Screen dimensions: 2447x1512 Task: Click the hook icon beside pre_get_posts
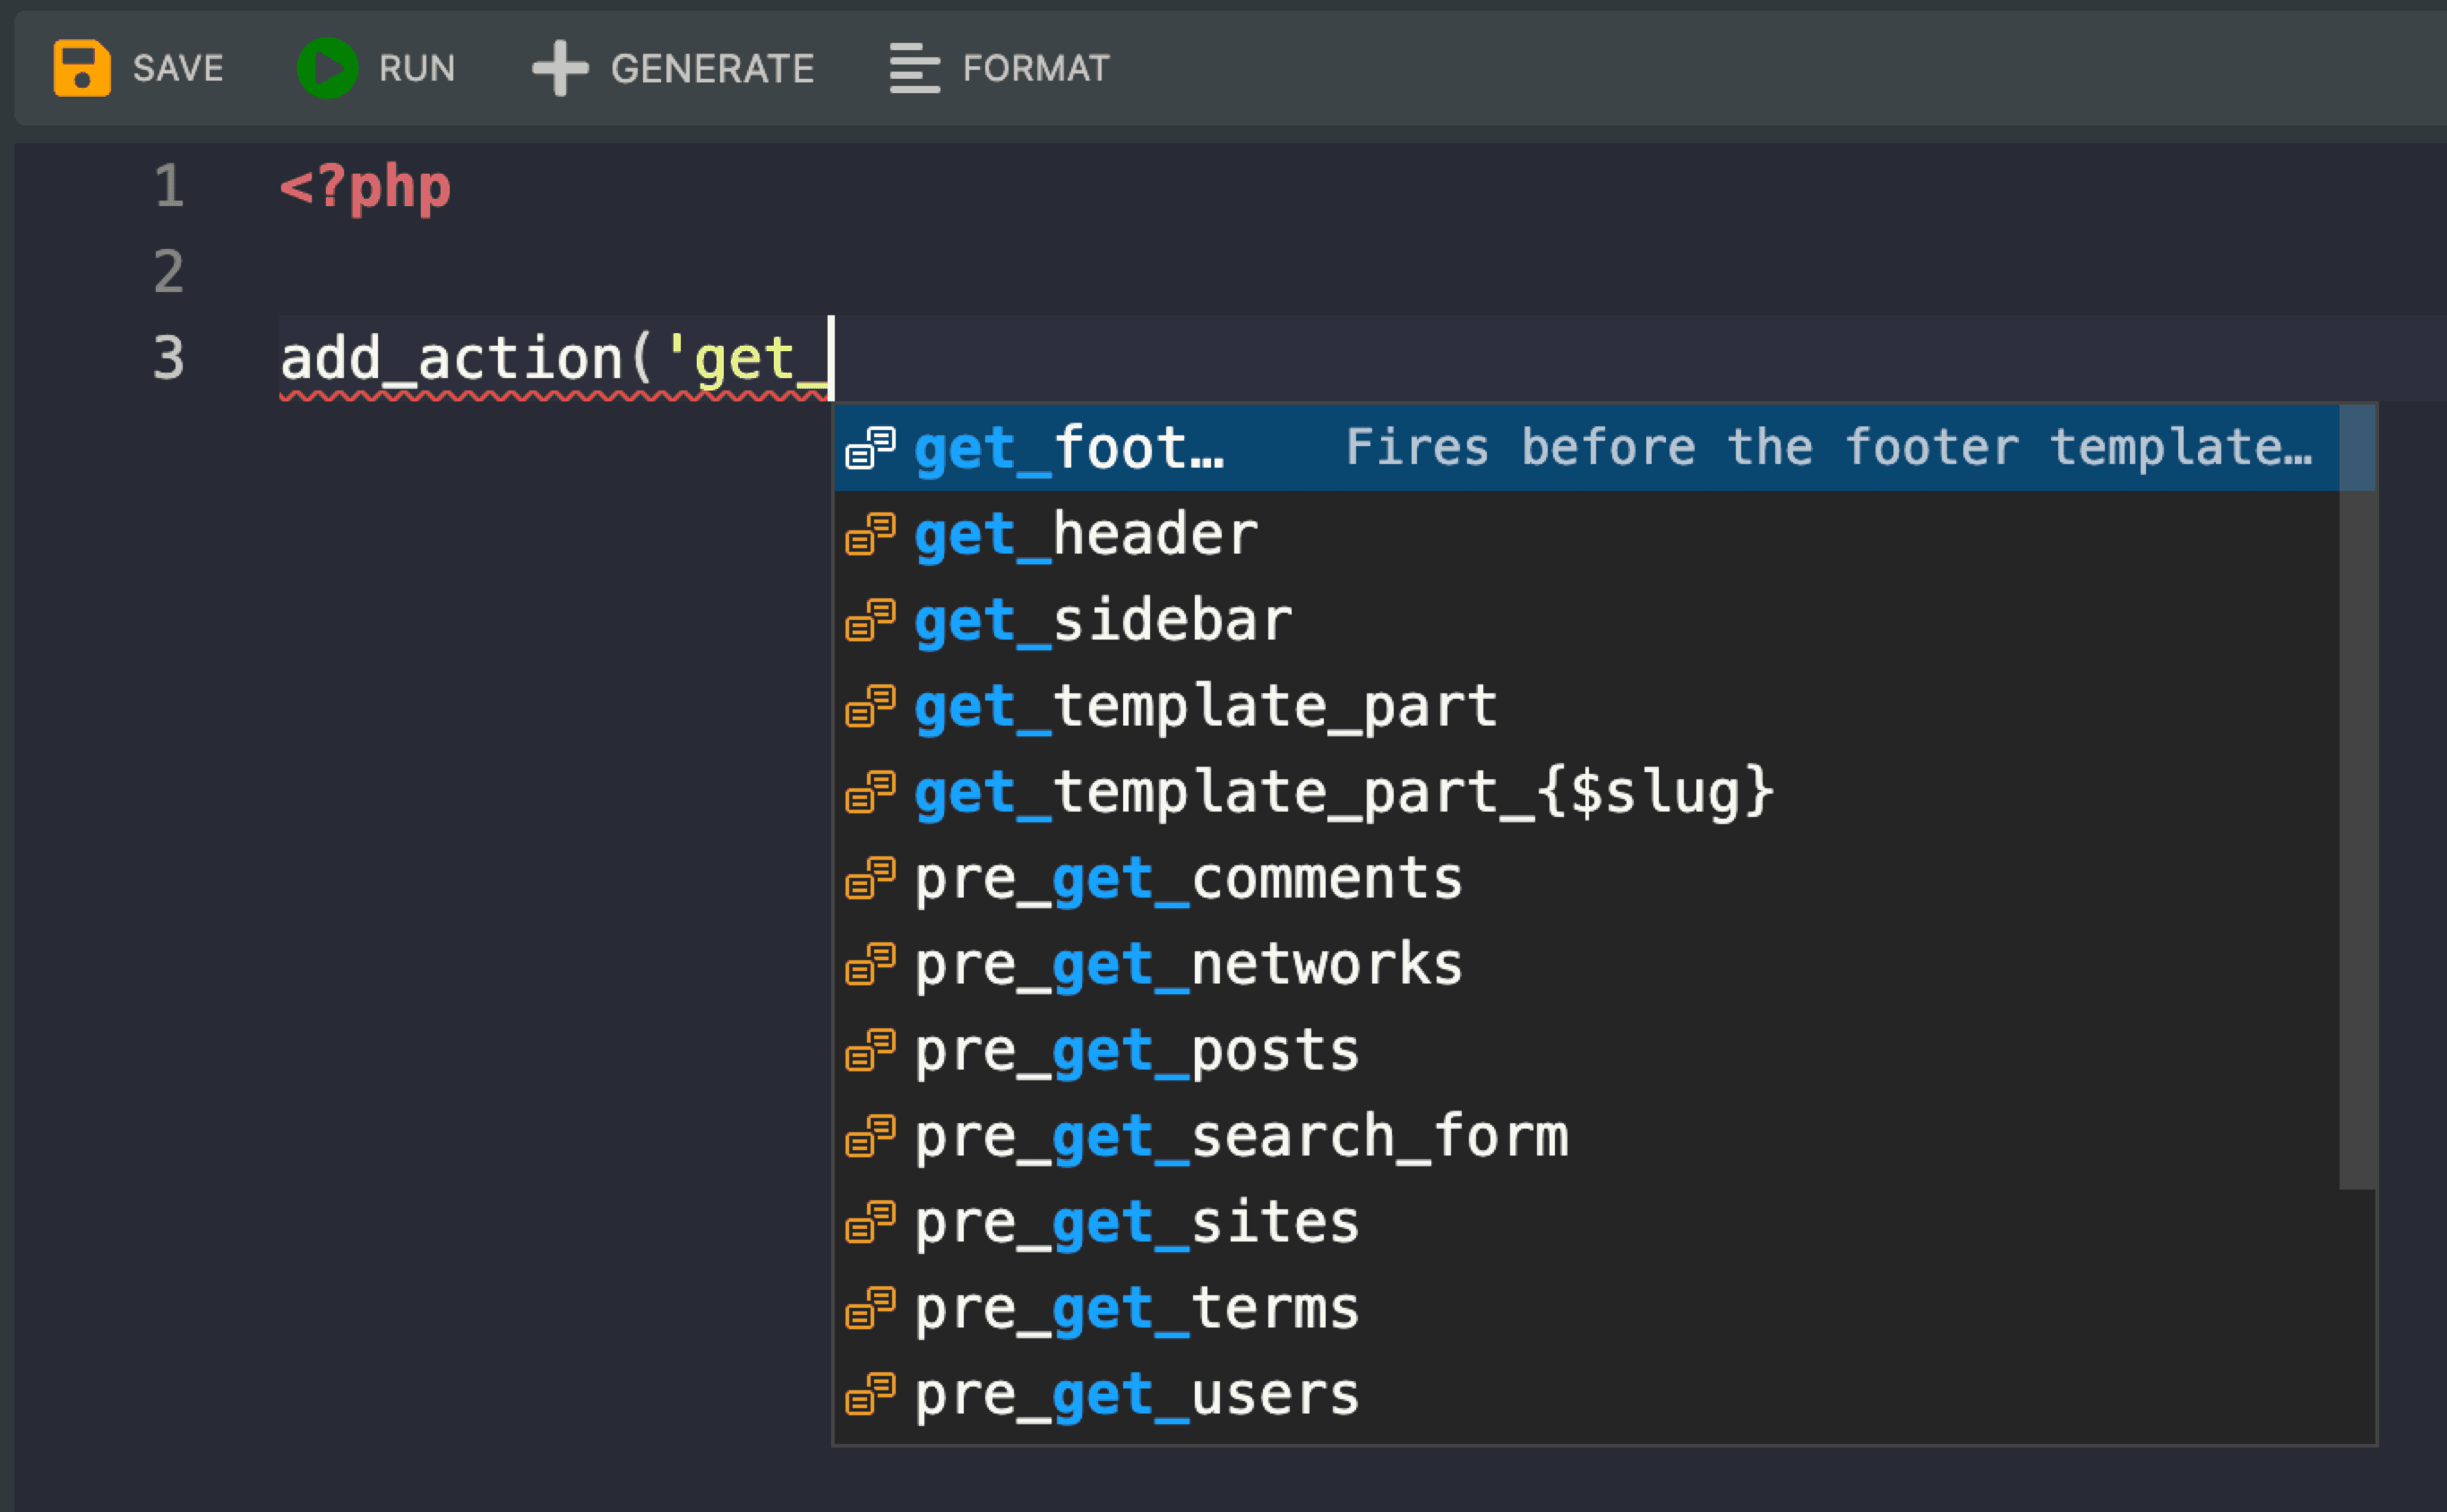(x=870, y=1050)
